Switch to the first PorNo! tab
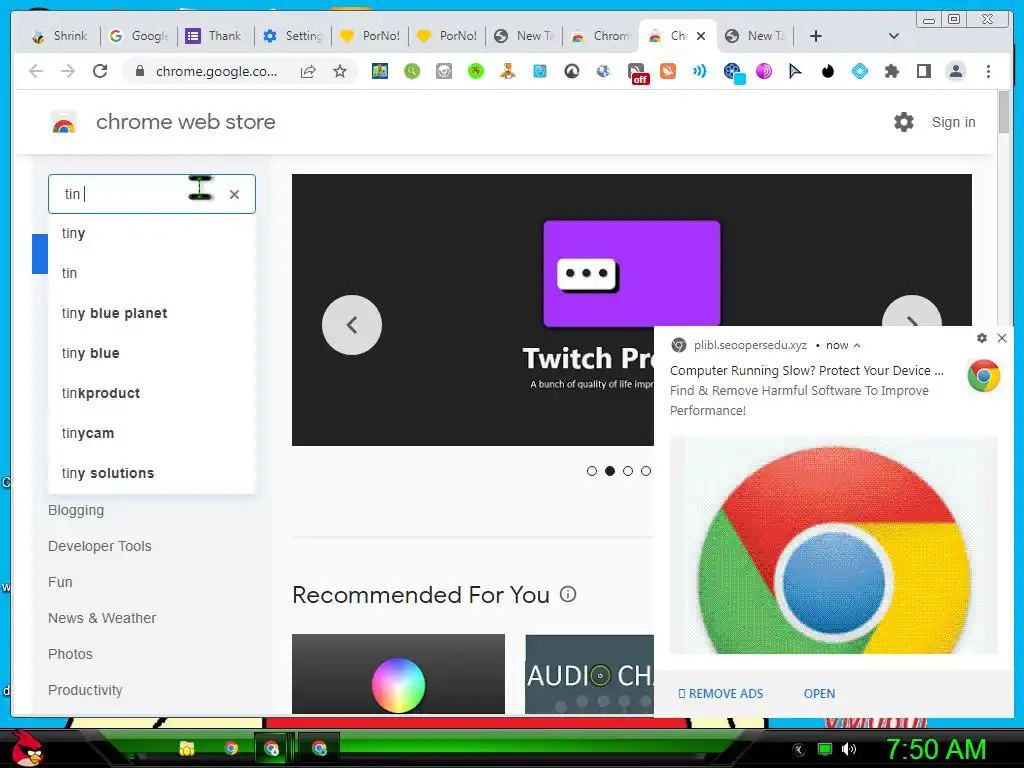The image size is (1024, 768). tap(370, 36)
